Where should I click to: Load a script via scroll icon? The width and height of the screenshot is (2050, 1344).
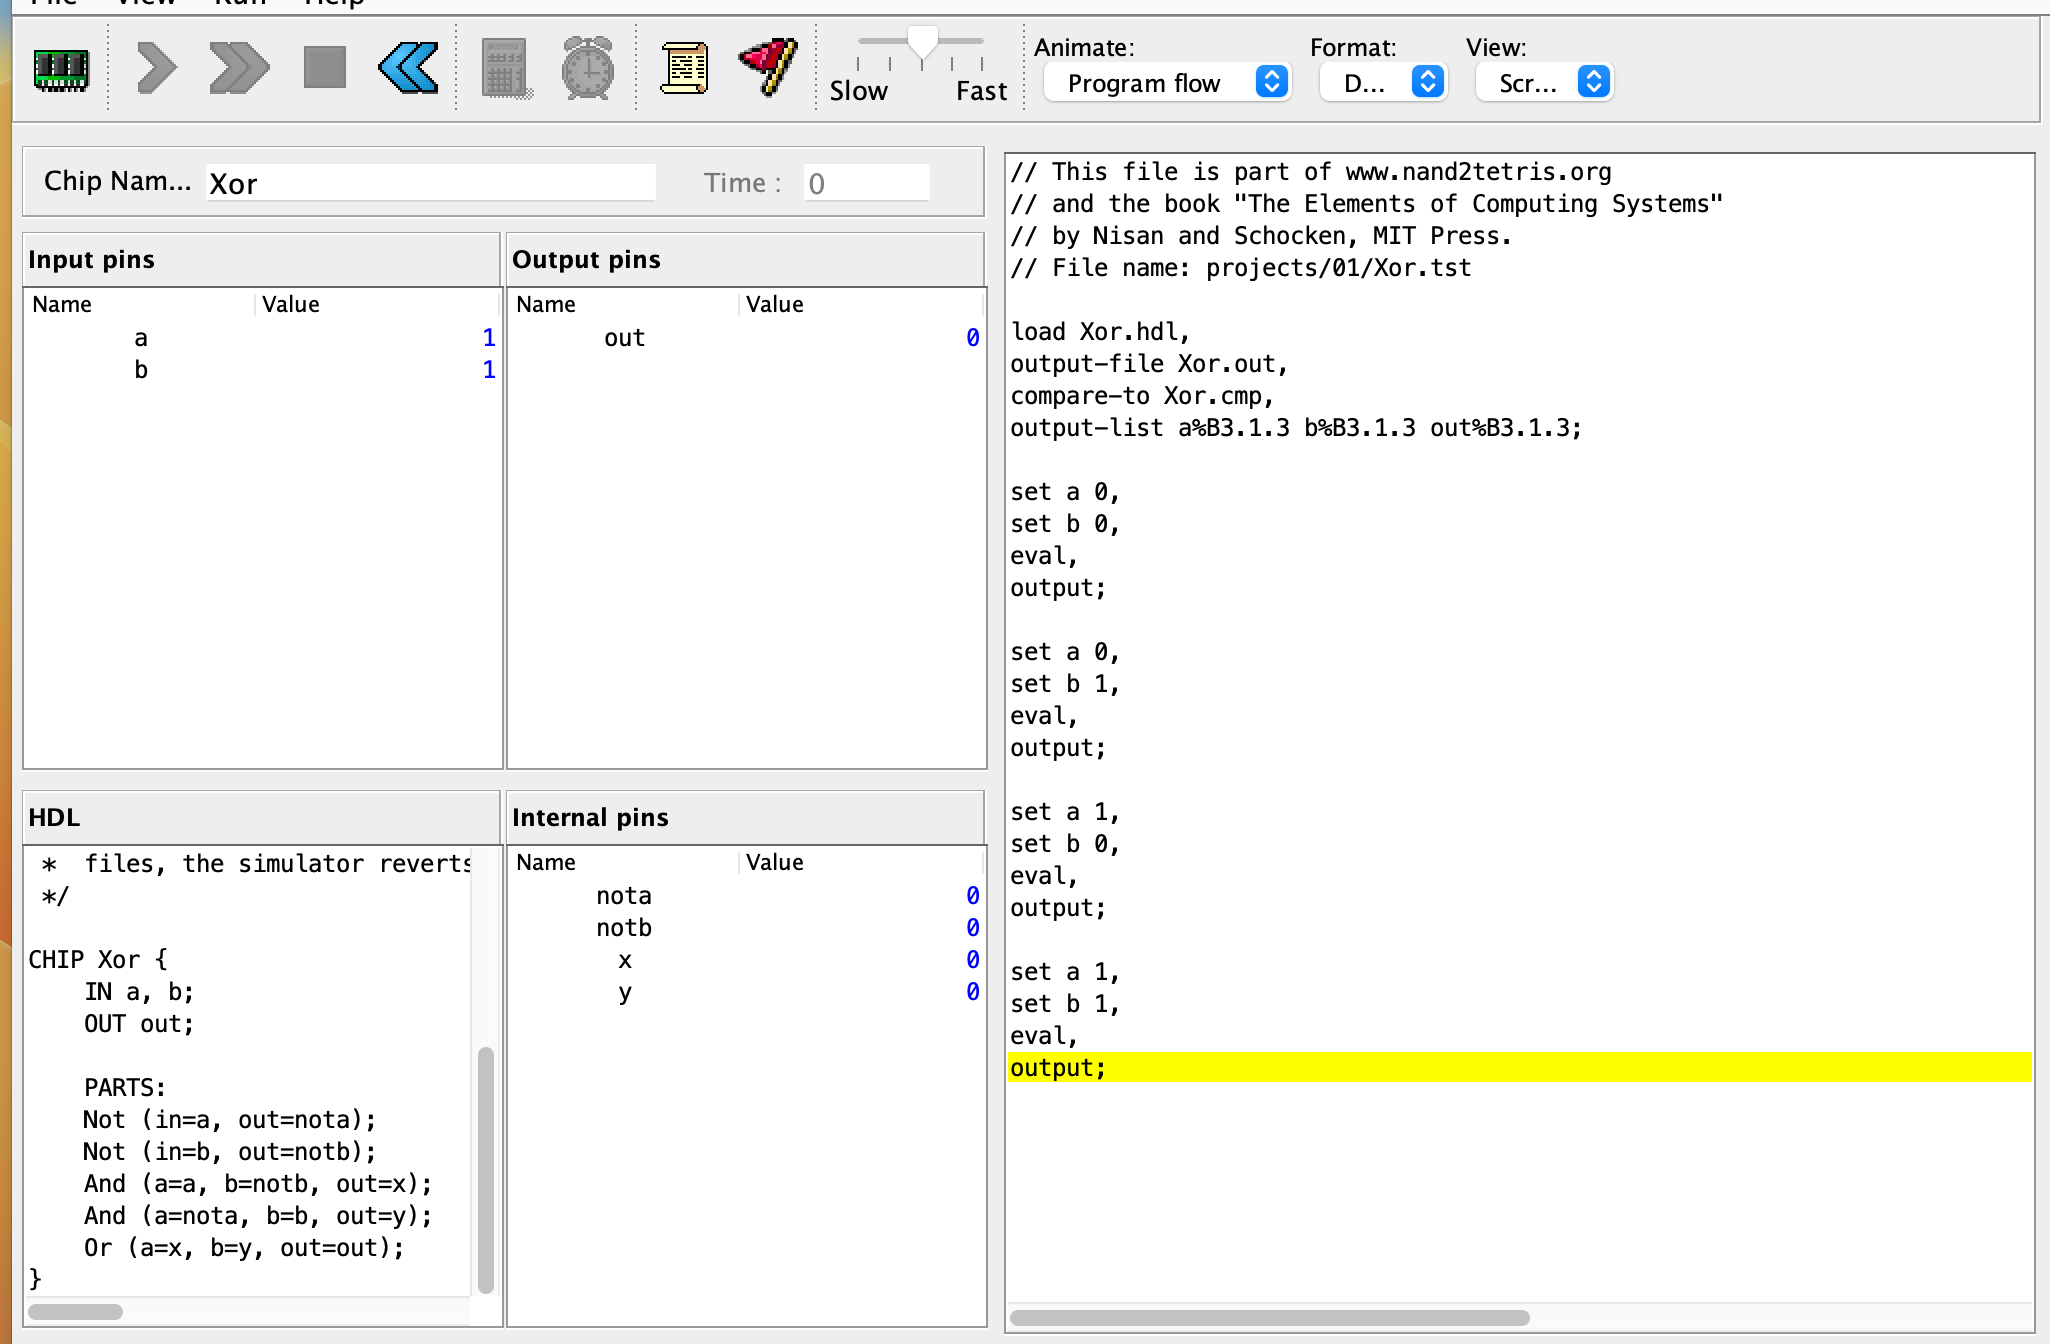685,68
